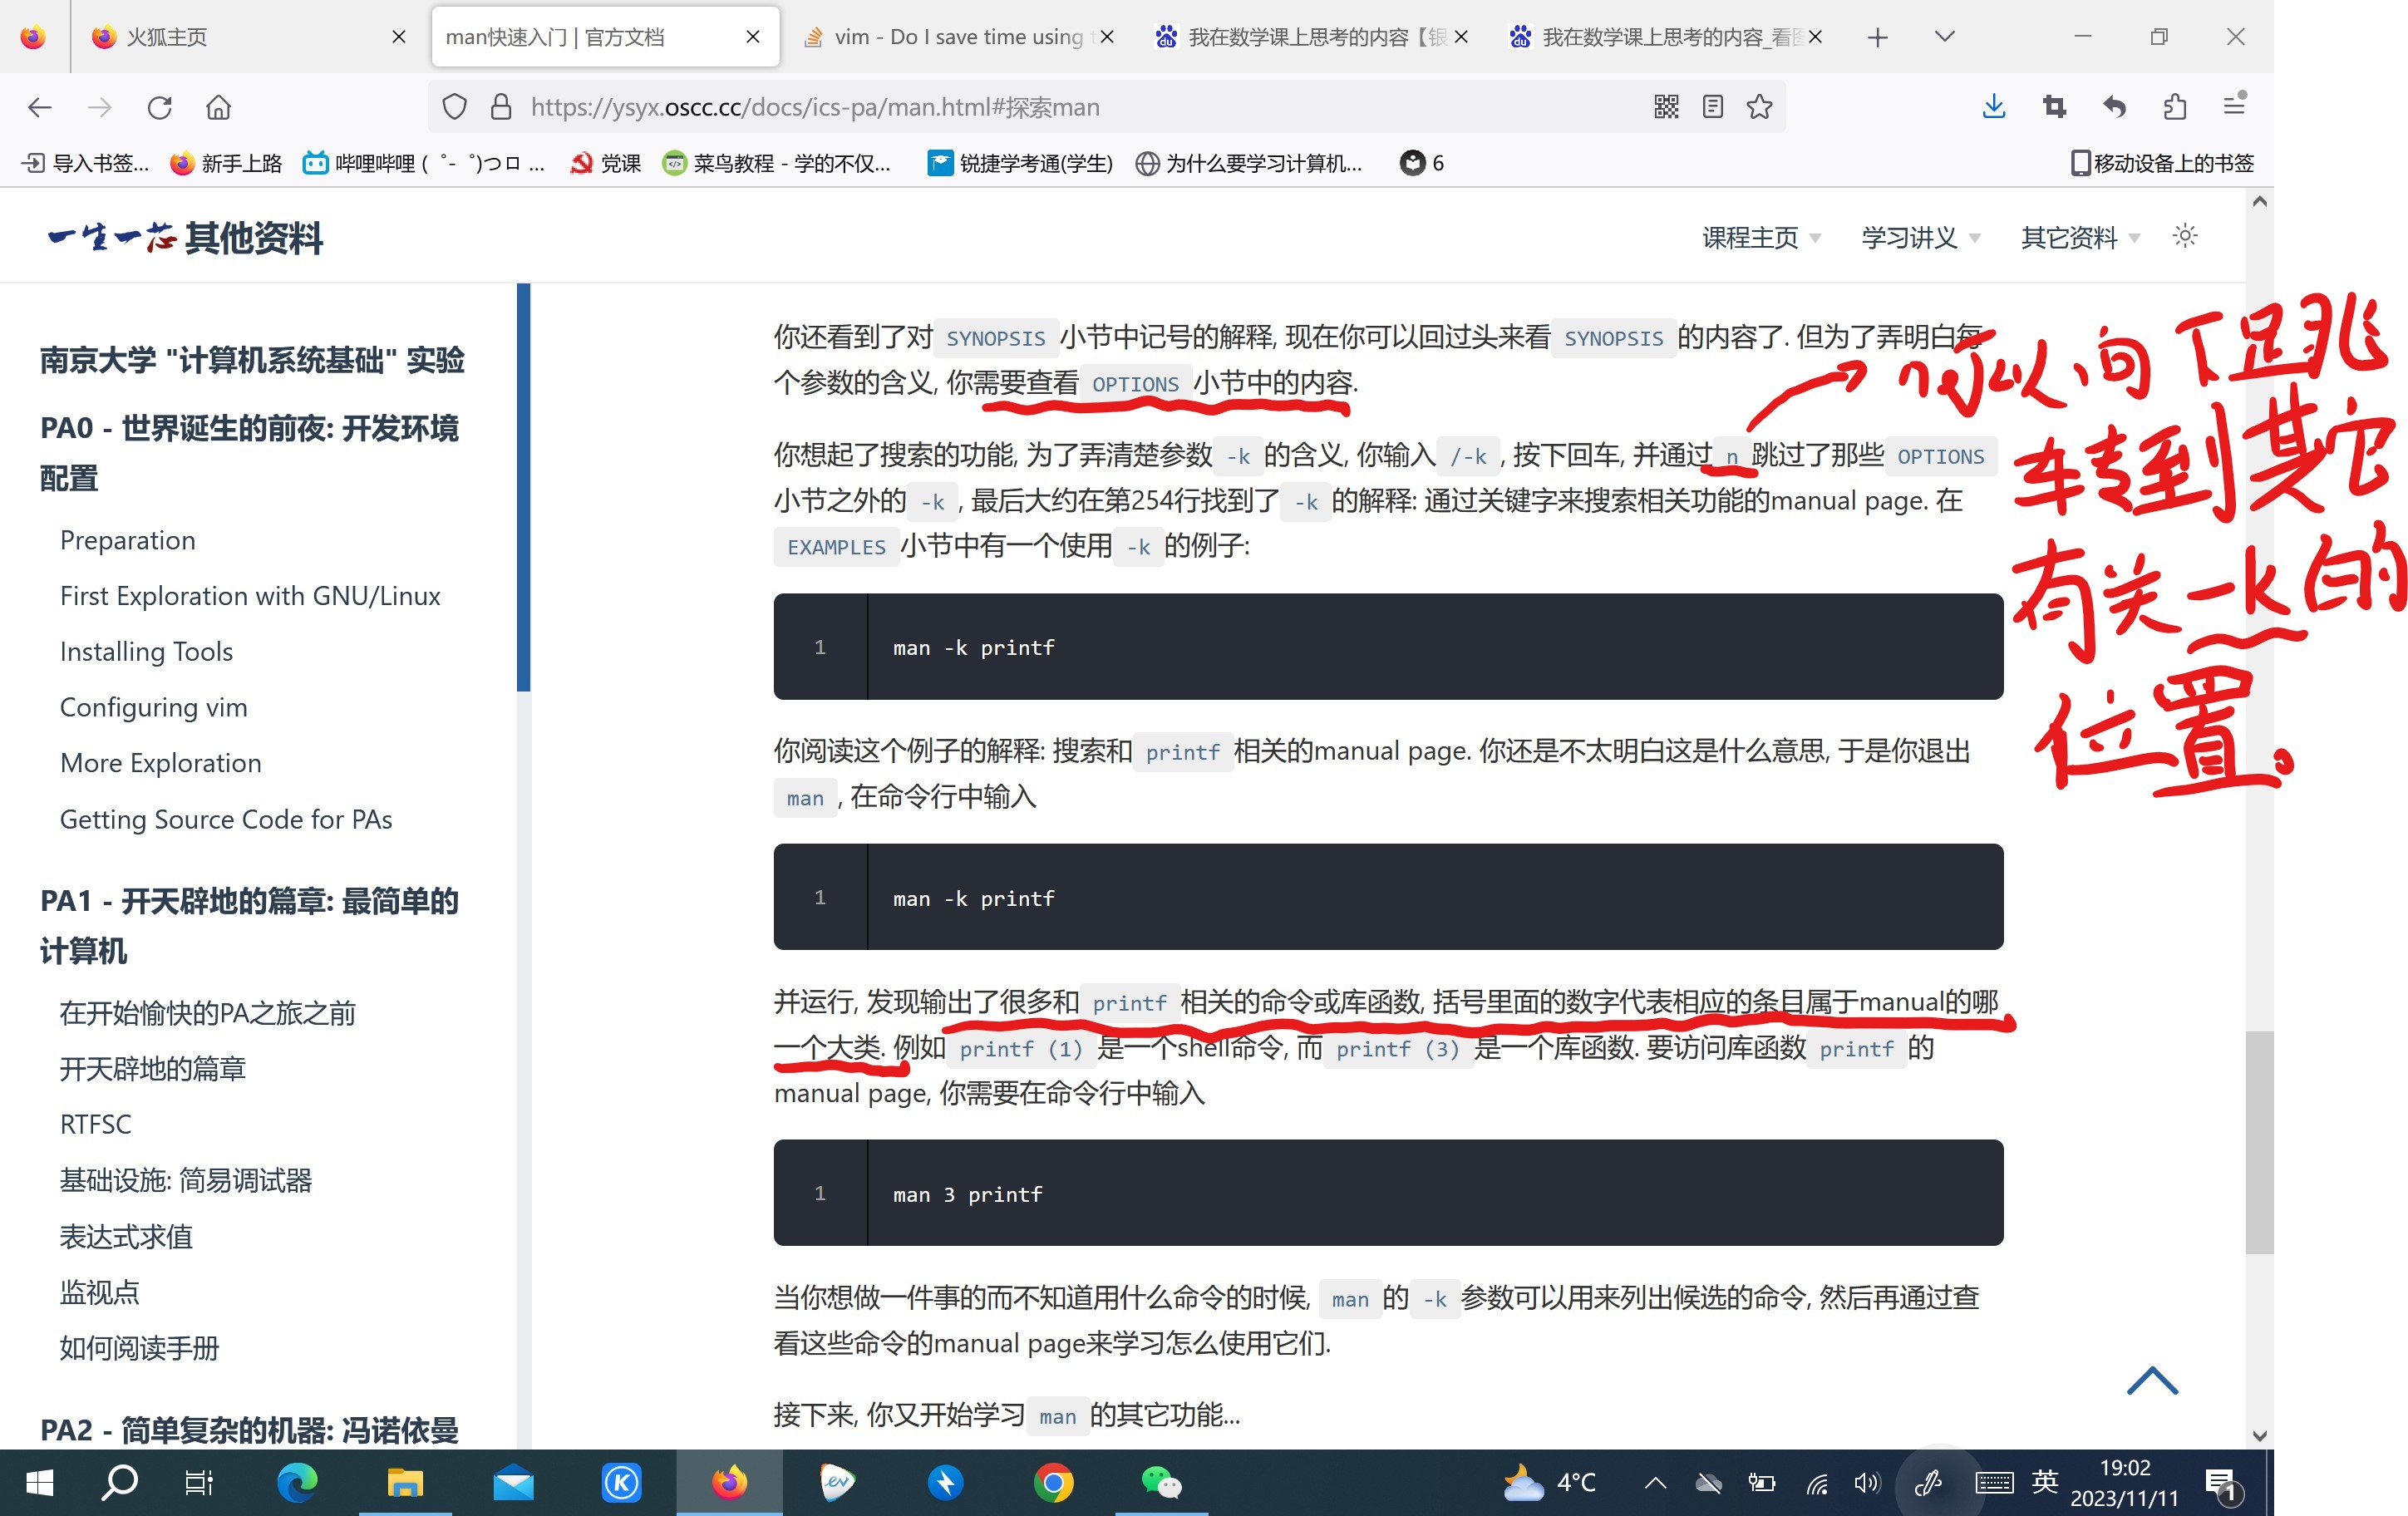Open the list all tabs chevron

(1945, 37)
